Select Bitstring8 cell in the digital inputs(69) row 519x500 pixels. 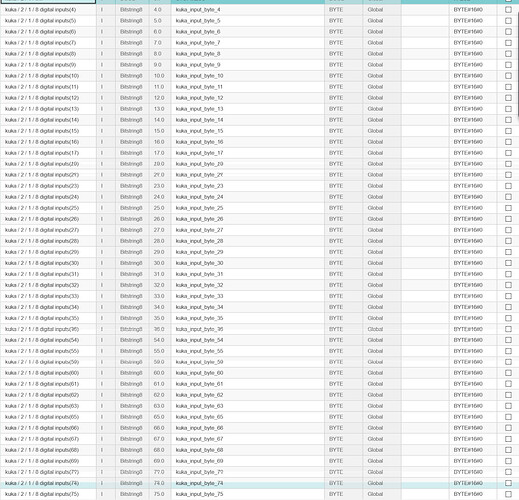(131, 461)
